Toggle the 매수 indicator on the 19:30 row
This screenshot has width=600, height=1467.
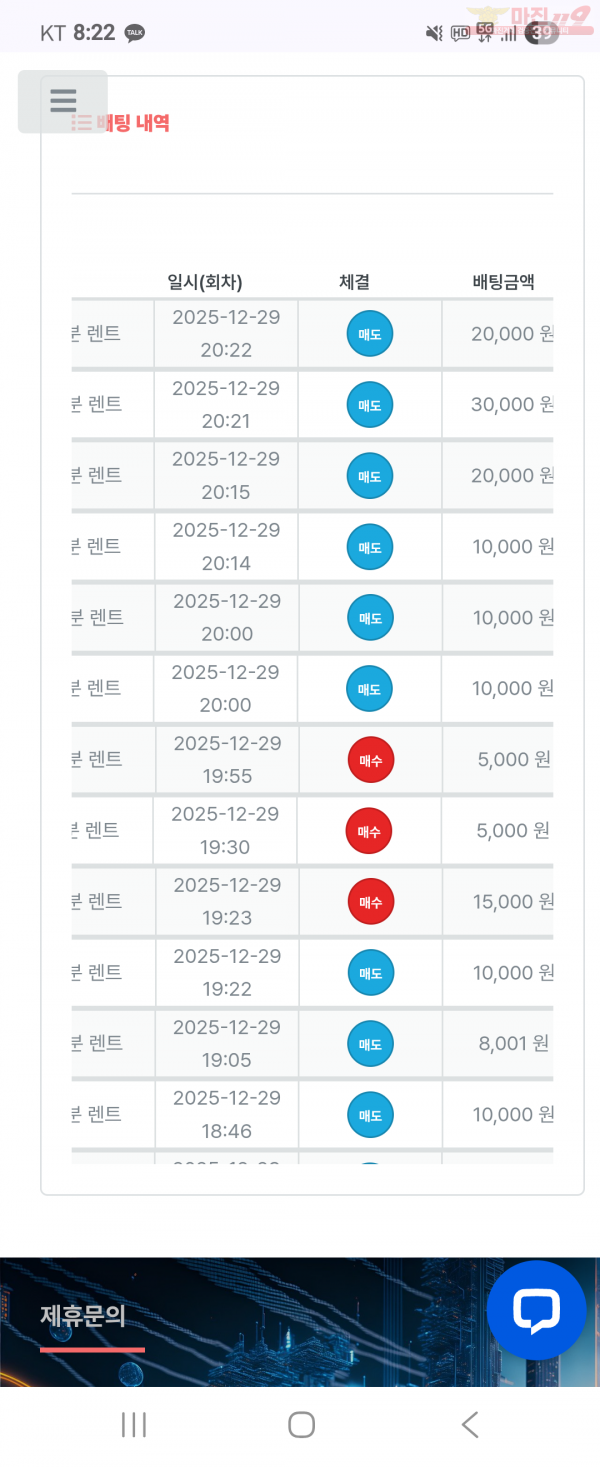(370, 830)
